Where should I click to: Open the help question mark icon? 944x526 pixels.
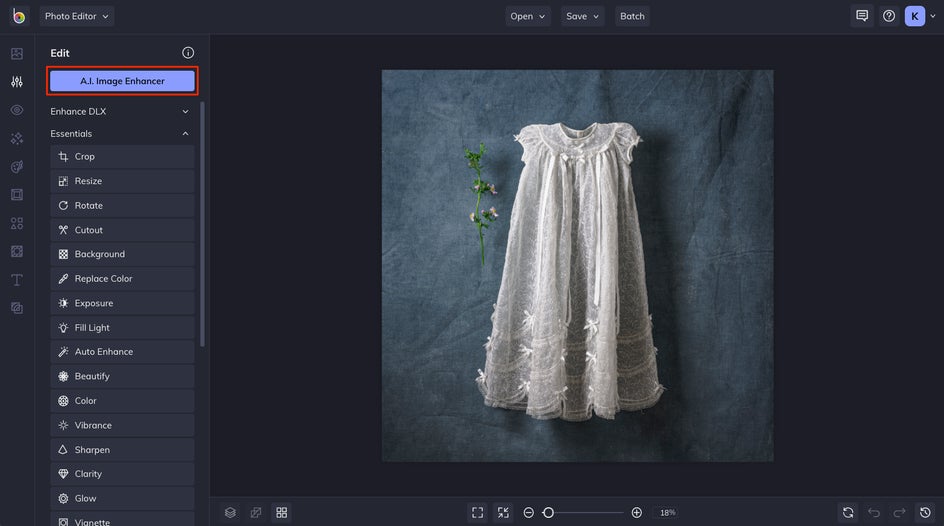889,16
